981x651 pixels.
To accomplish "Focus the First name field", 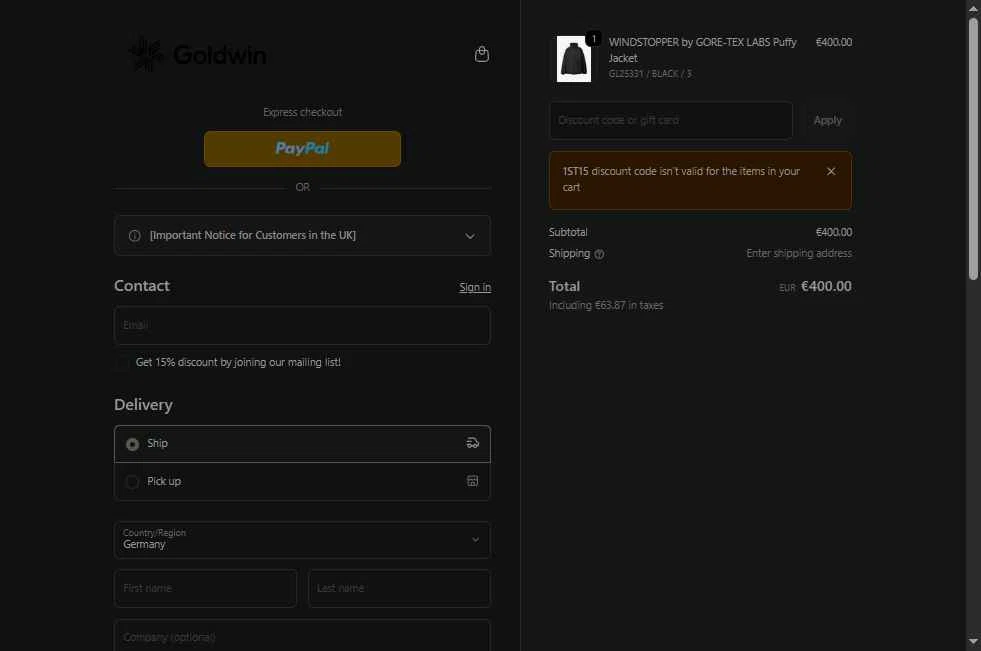I will 205,588.
